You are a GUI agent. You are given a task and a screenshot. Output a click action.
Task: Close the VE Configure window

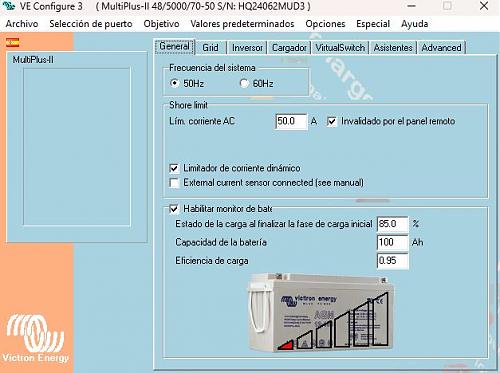click(x=484, y=6)
